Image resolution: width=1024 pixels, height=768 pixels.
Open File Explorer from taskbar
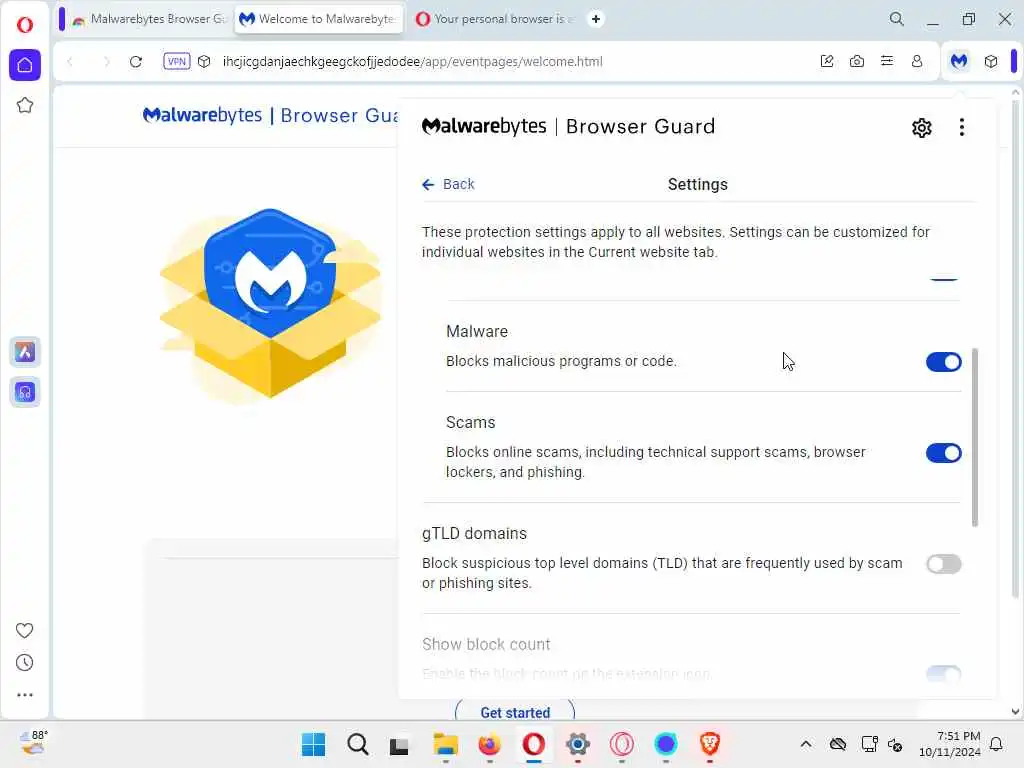[445, 744]
